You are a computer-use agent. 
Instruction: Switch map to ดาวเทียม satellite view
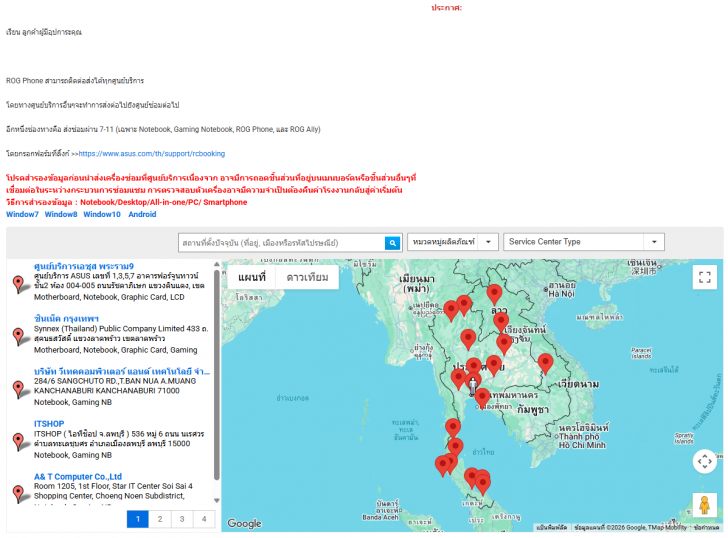click(x=307, y=278)
